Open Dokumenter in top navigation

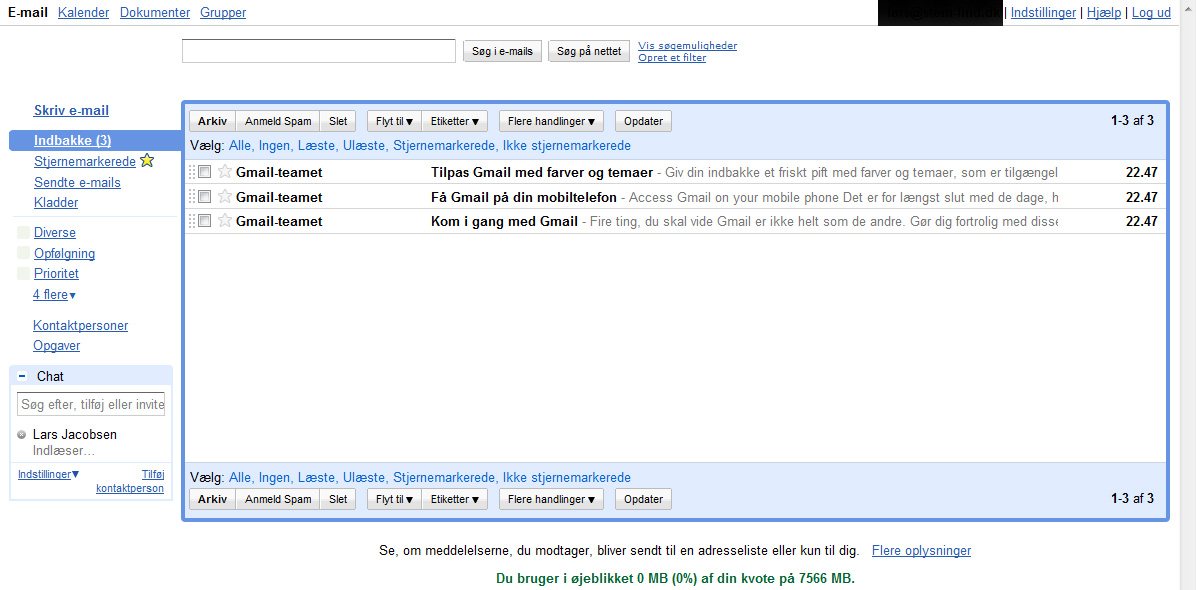coord(155,13)
